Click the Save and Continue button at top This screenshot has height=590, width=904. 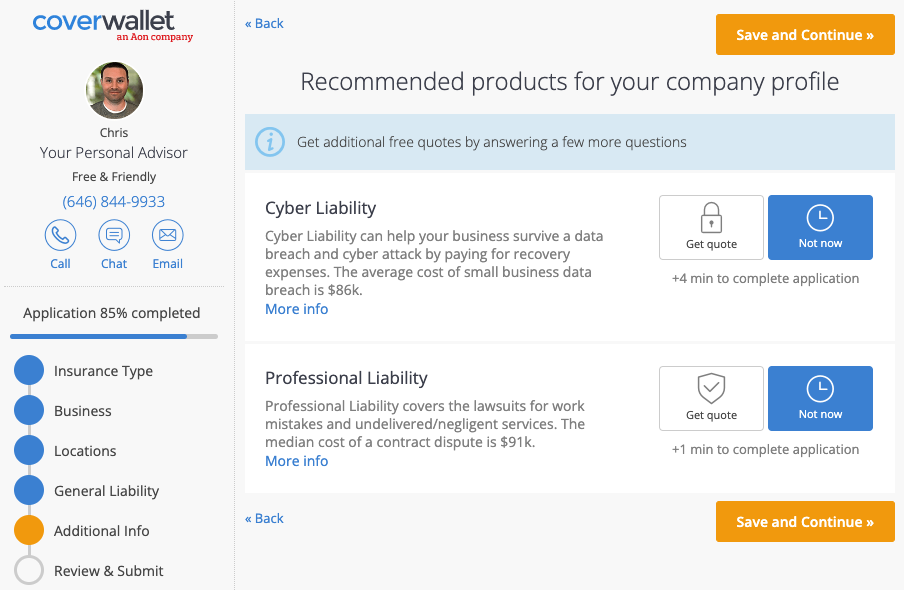tap(804, 34)
